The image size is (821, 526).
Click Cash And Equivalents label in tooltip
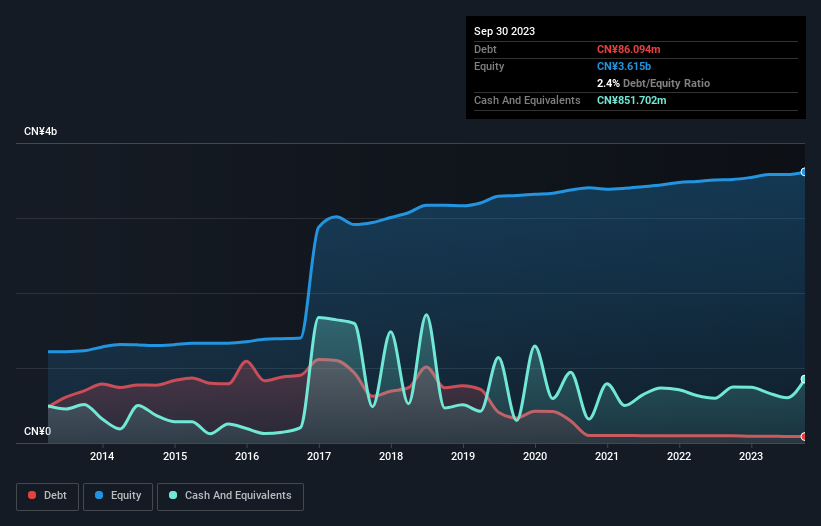[527, 100]
